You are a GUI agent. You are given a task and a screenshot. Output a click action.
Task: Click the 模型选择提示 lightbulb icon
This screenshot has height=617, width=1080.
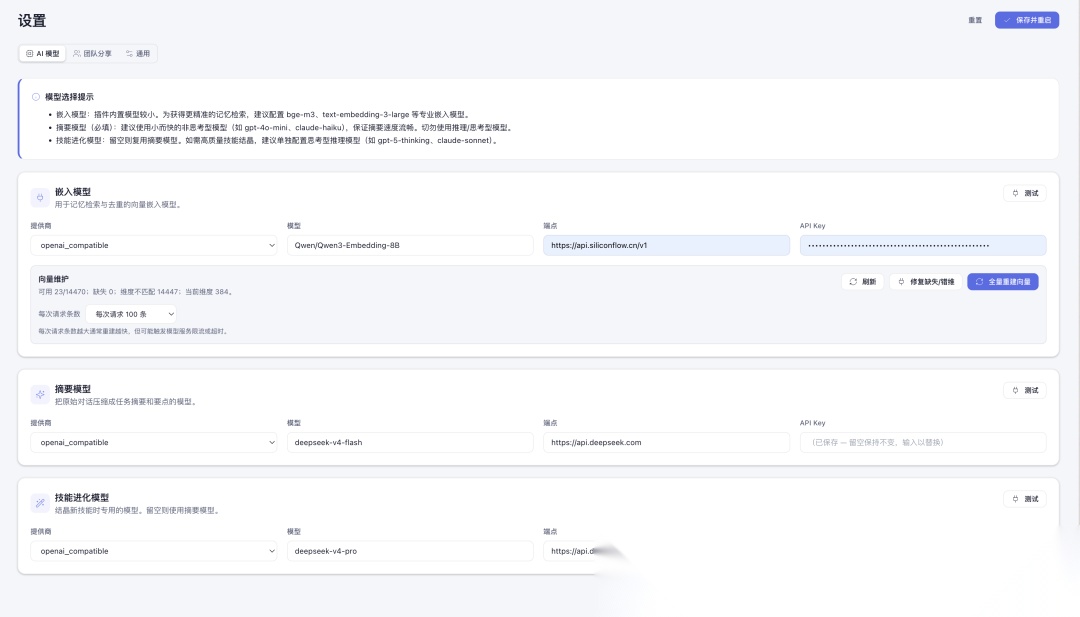tap(36, 97)
